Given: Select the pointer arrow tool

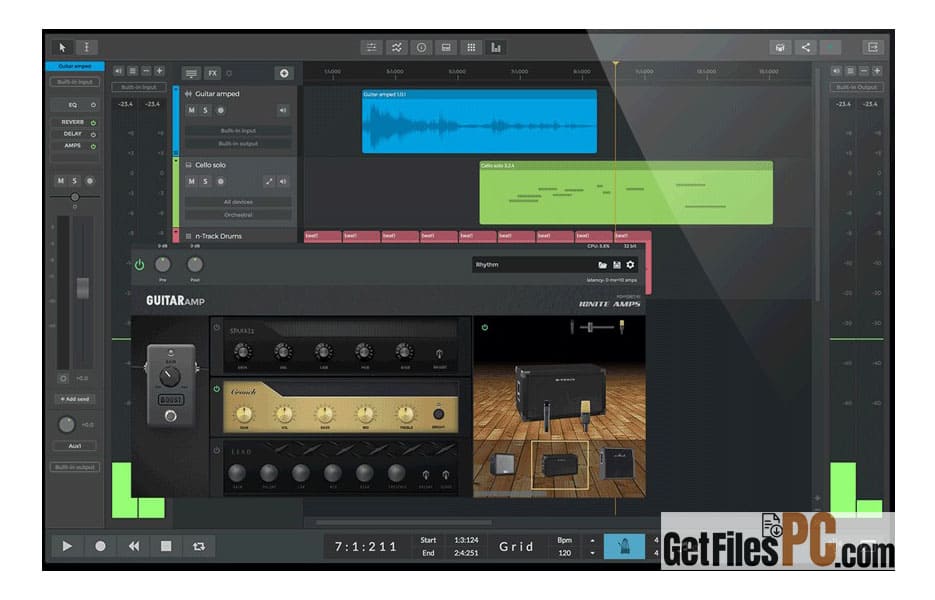Looking at the screenshot, I should tap(62, 47).
